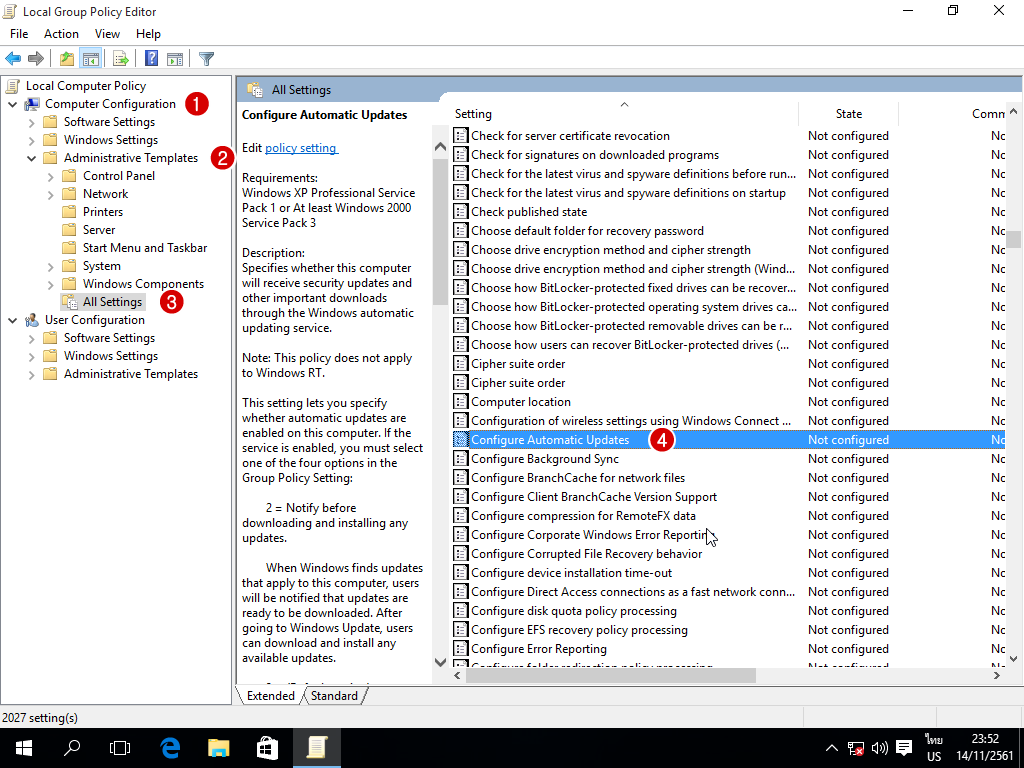The width and height of the screenshot is (1024, 768).
Task: Click the Back arrow toolbar icon
Action: pyautogui.click(x=13, y=59)
